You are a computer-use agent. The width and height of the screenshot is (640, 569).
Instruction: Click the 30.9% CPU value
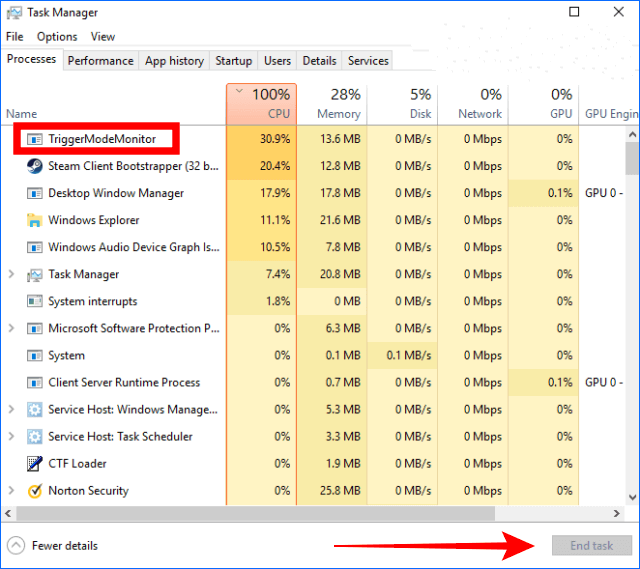275,139
